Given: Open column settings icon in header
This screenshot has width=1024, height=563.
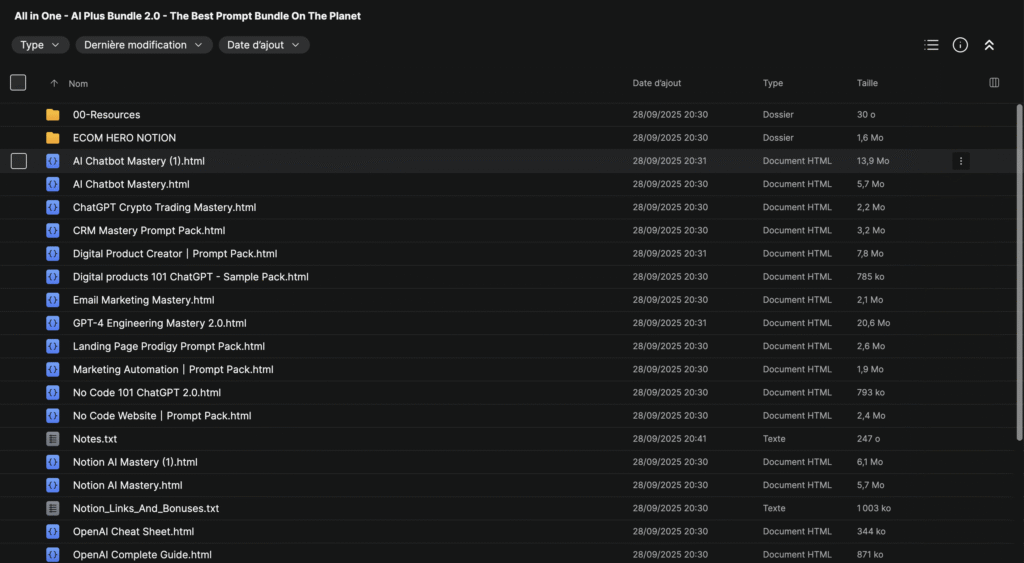Looking at the screenshot, I should [x=994, y=83].
